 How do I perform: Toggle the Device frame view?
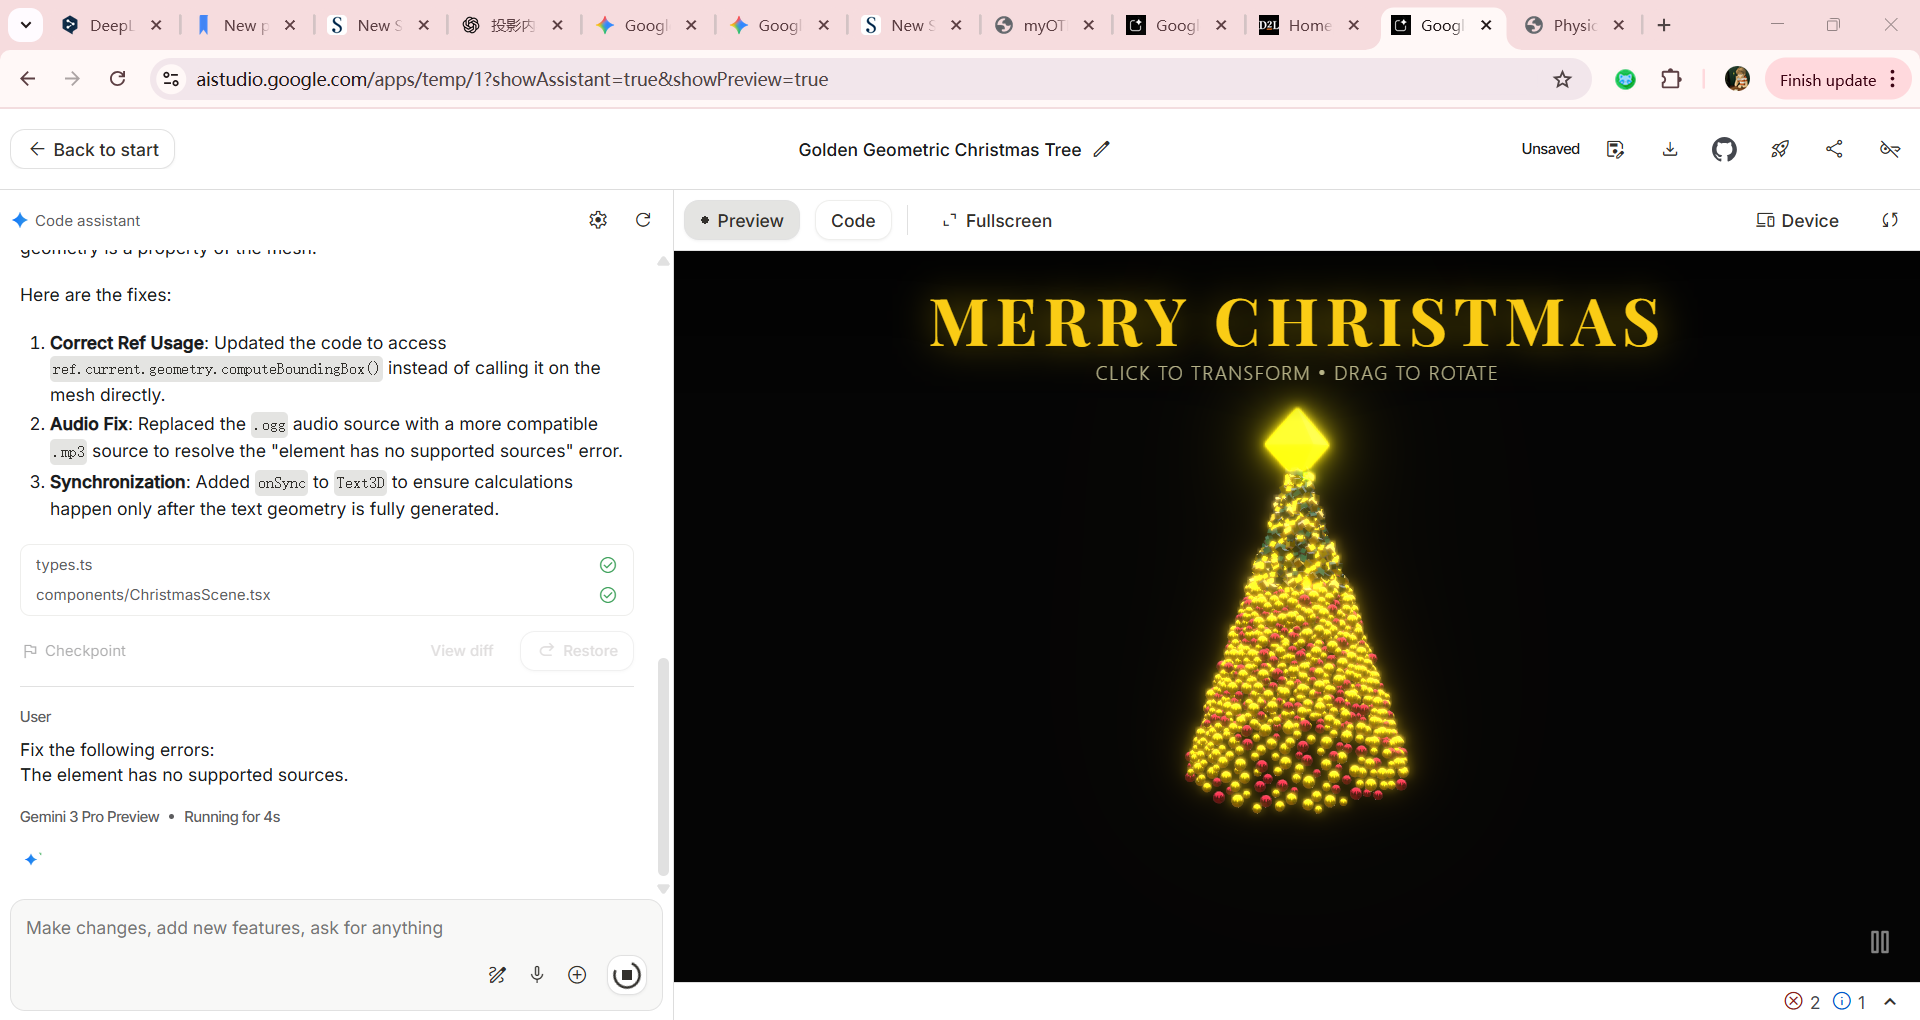pos(1797,220)
